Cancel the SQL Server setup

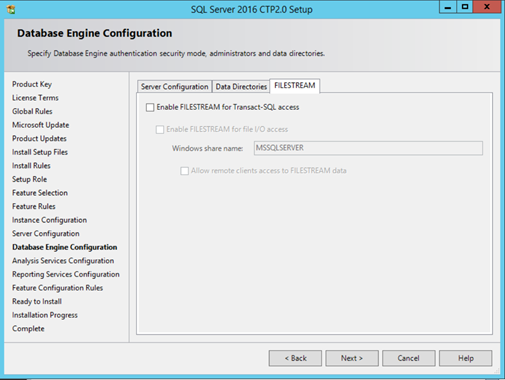(x=409, y=358)
